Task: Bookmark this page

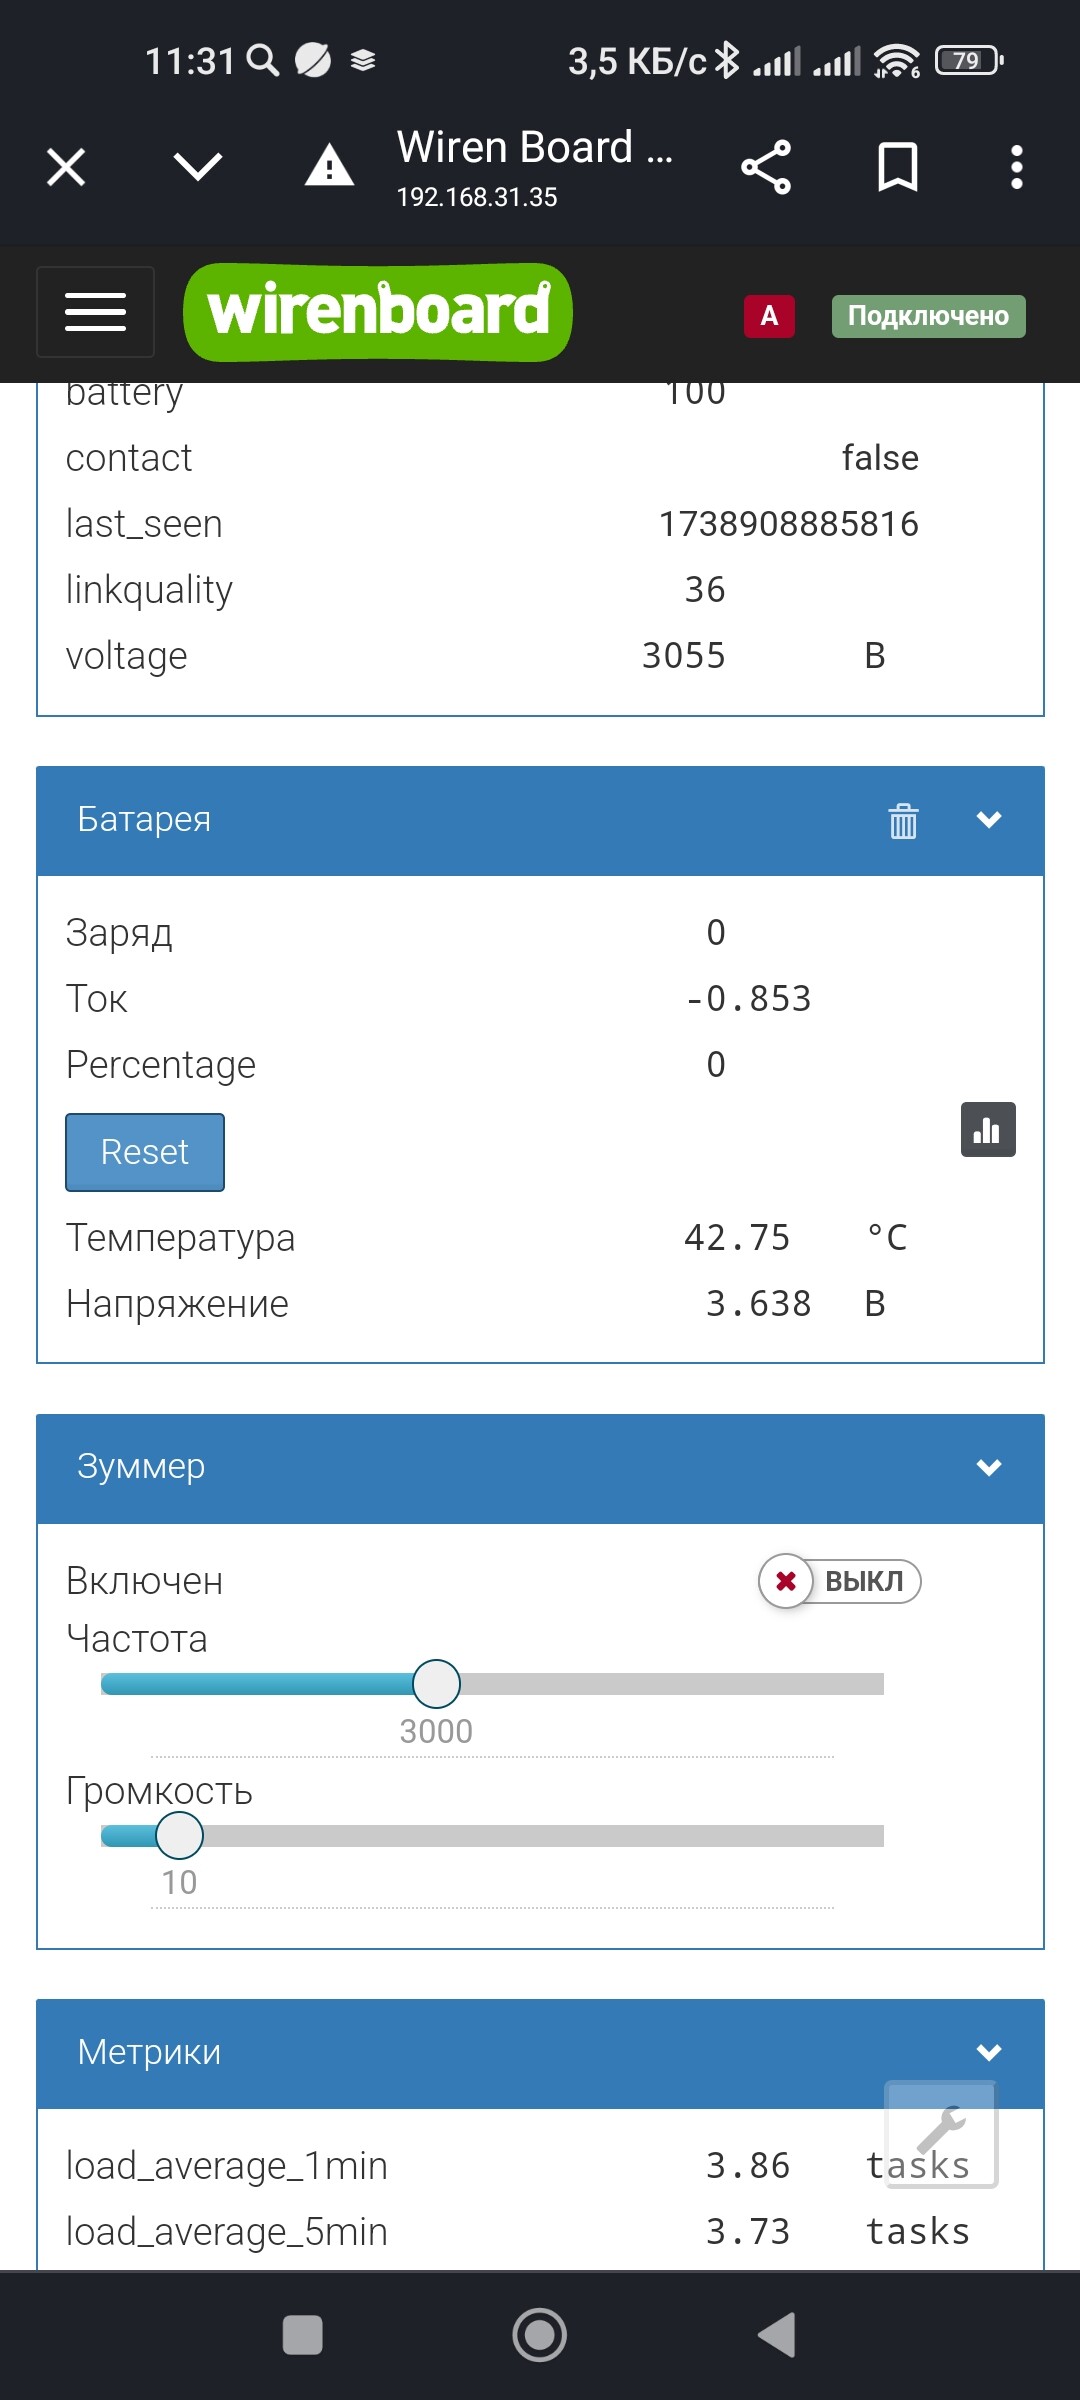Action: click(x=897, y=167)
